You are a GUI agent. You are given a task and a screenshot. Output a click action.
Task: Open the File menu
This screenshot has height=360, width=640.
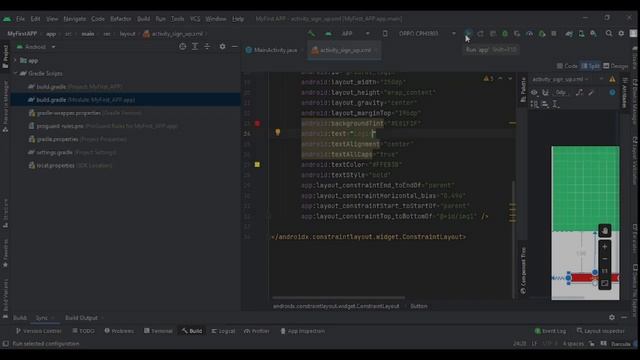(x=20, y=19)
